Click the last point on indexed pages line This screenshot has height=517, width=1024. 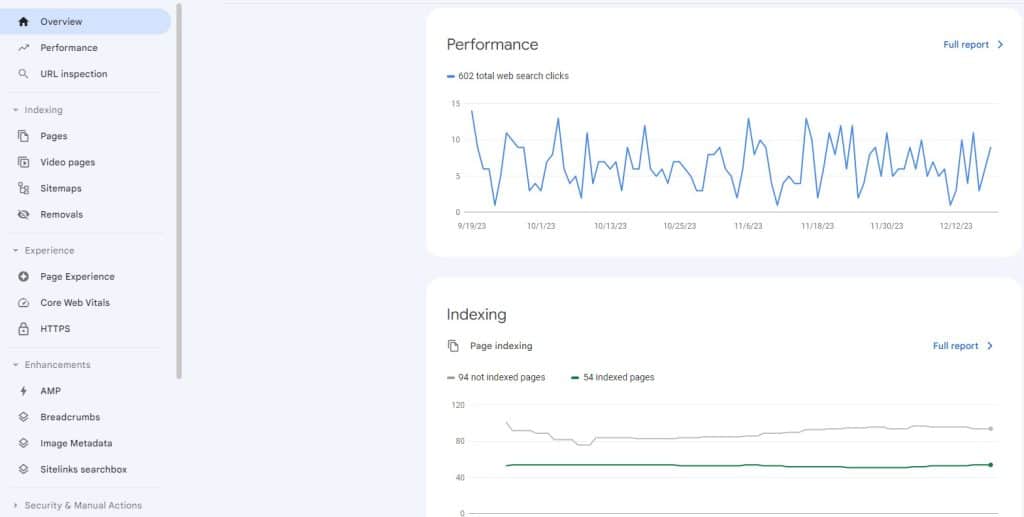pos(990,464)
